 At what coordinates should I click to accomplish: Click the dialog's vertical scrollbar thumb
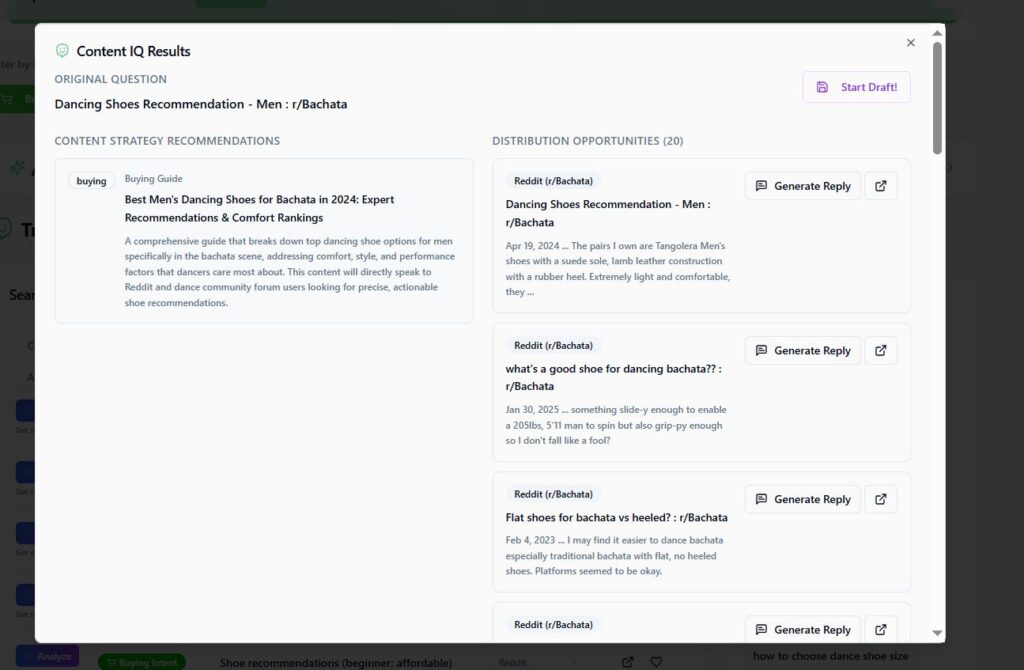[937, 98]
